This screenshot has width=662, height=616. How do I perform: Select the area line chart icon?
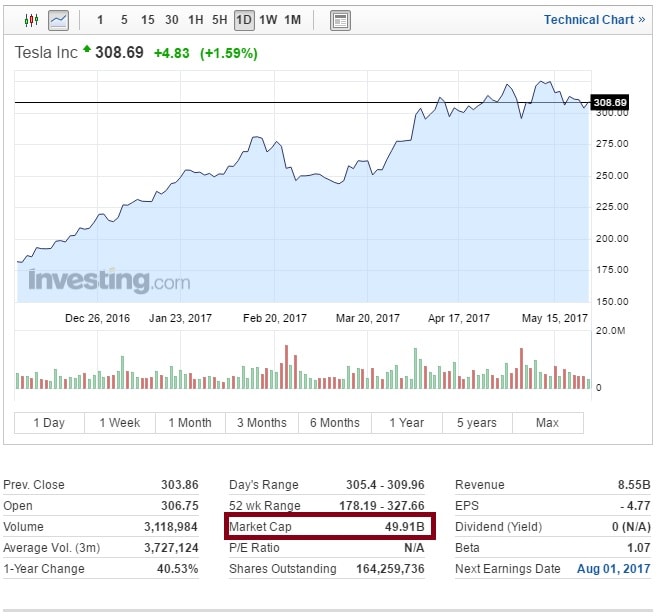59,20
